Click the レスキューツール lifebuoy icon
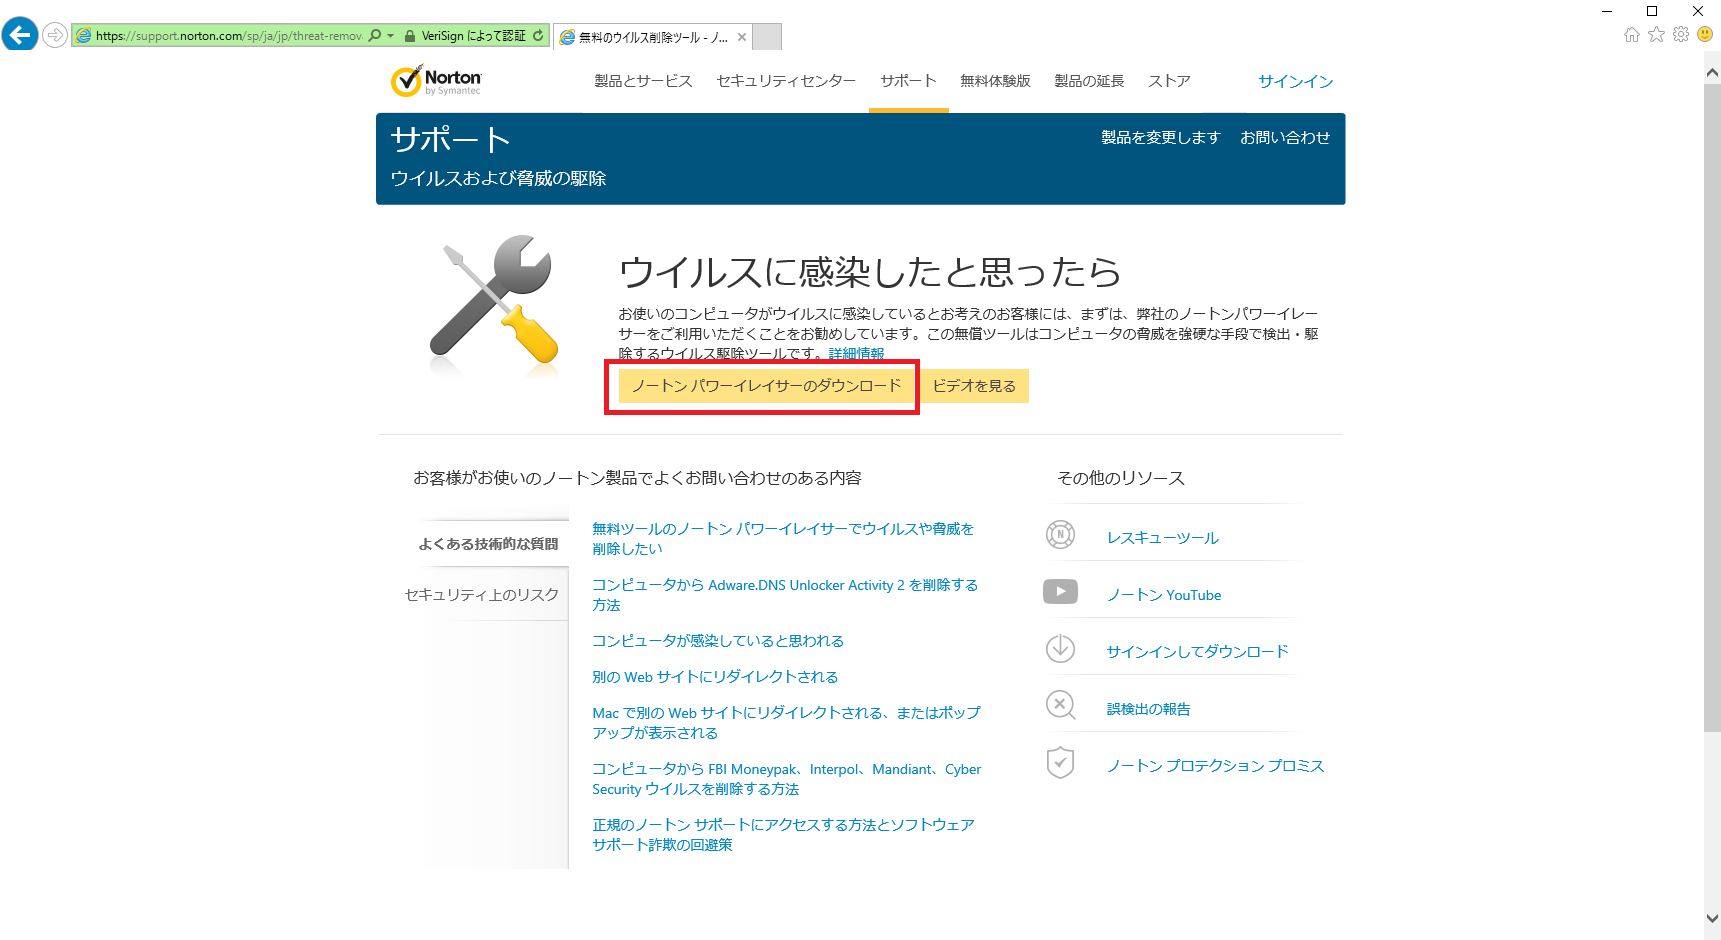 click(x=1061, y=535)
